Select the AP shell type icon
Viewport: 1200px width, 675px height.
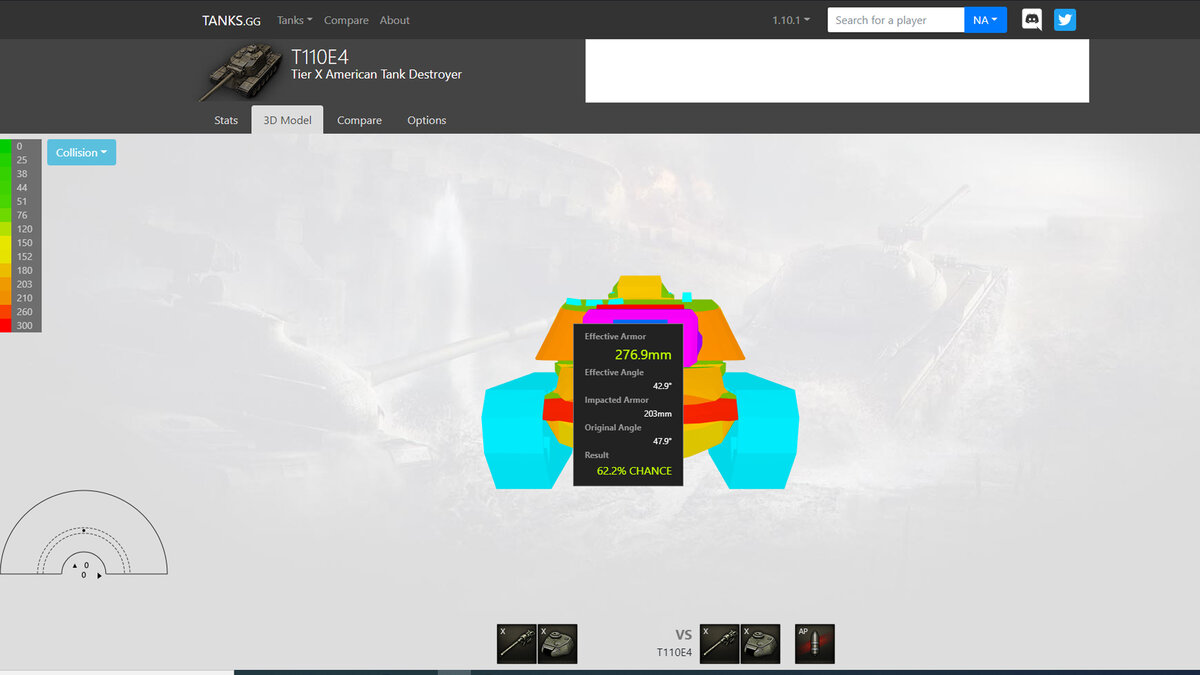[x=815, y=644]
